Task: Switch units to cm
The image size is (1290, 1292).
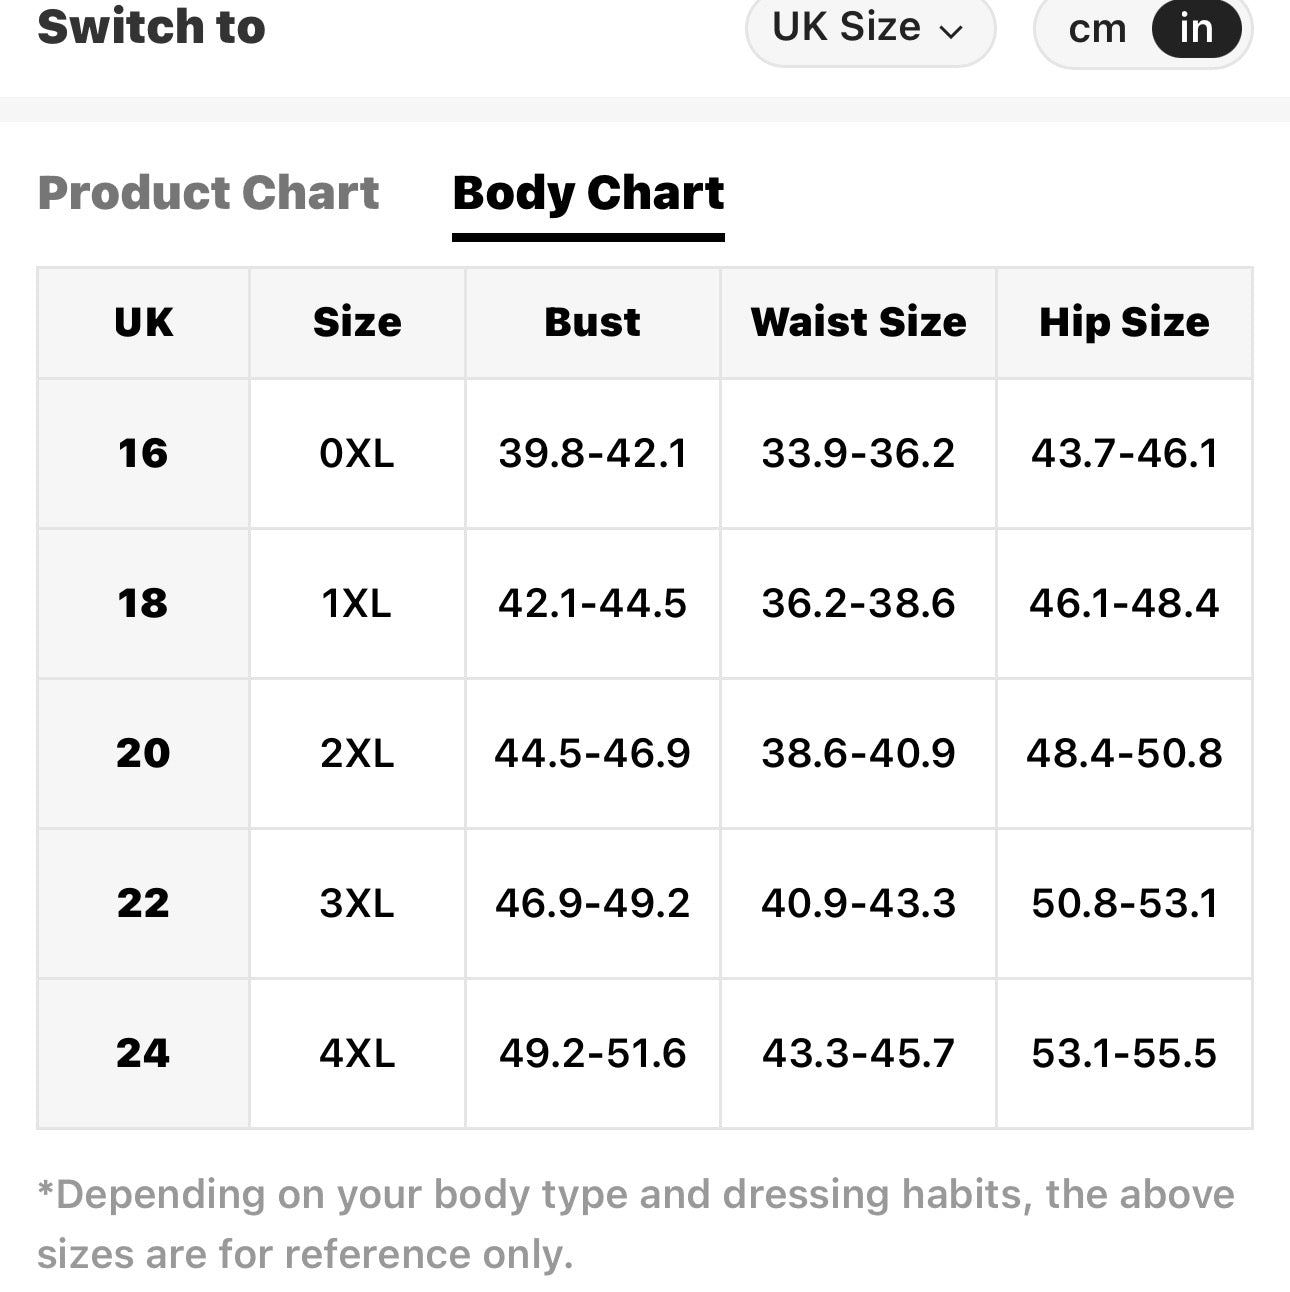Action: point(1097,28)
